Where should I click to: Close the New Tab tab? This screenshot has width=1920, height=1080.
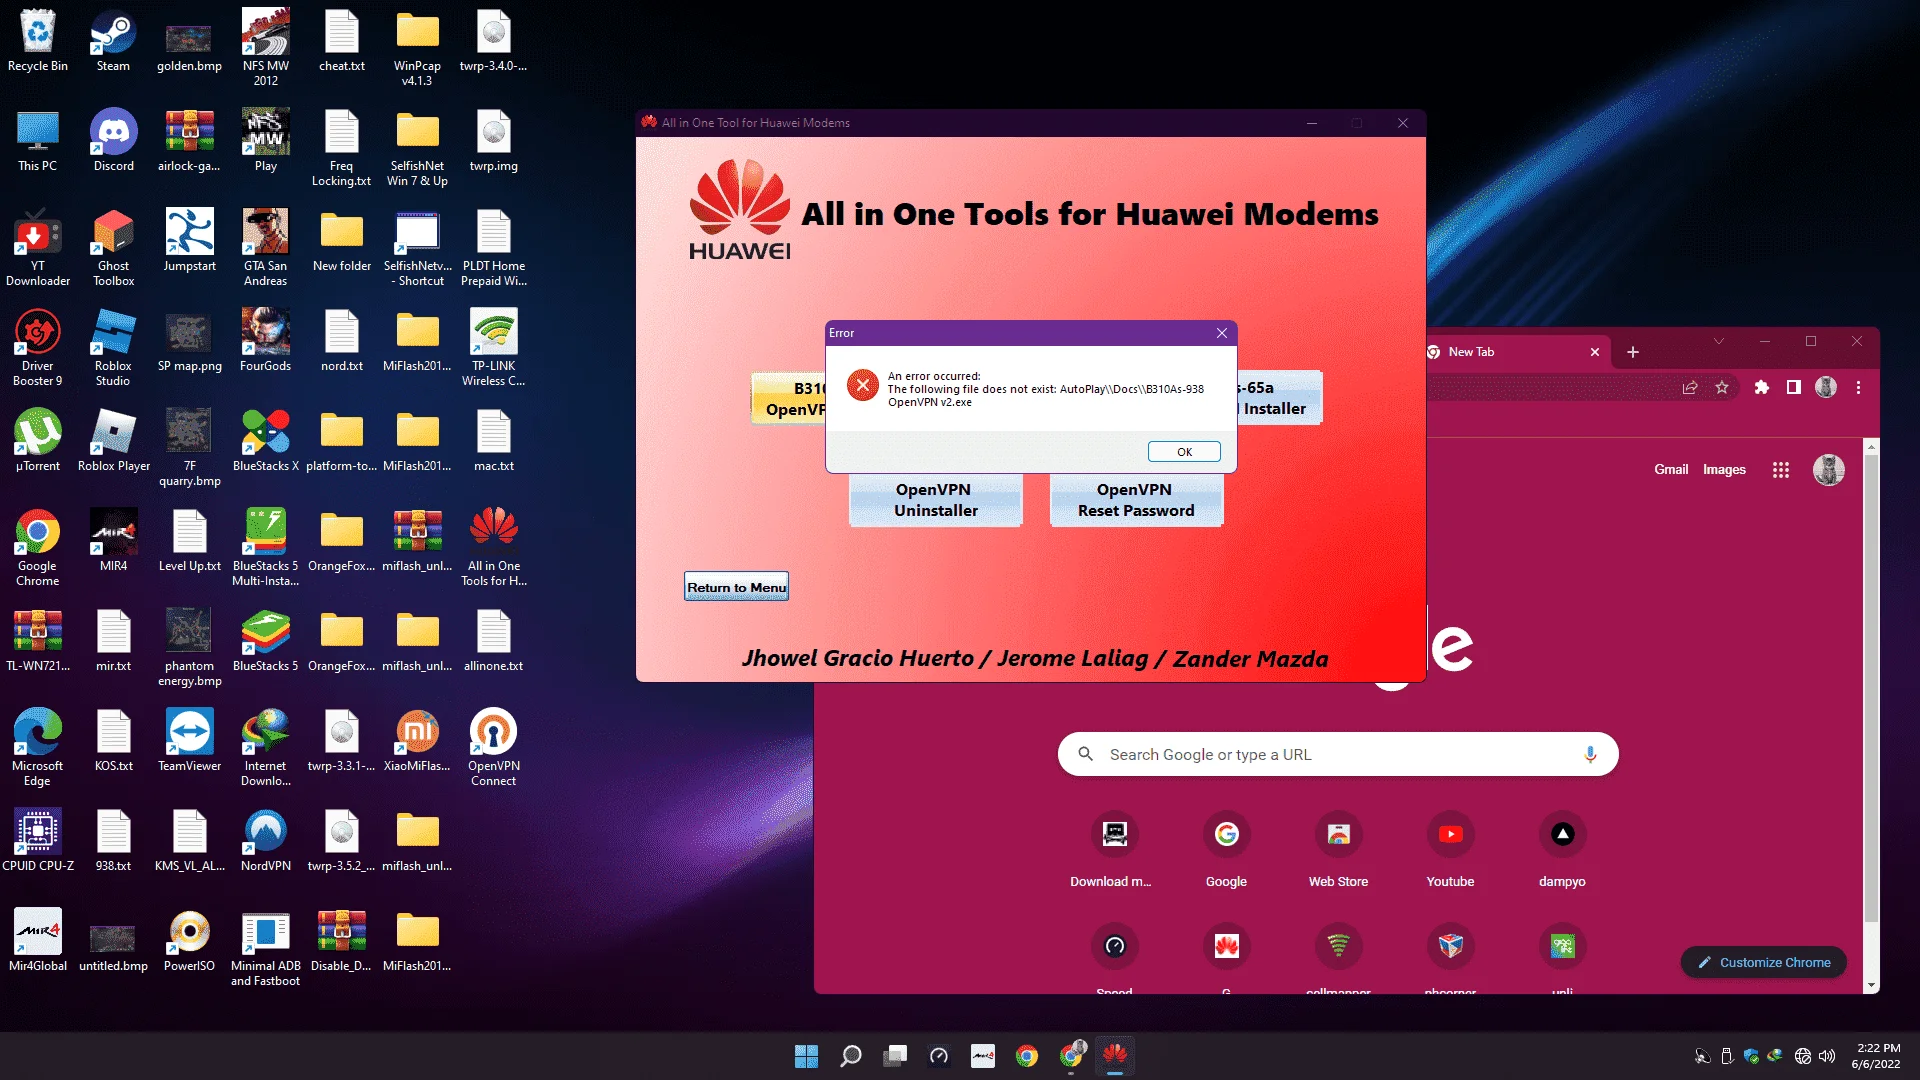[1595, 352]
